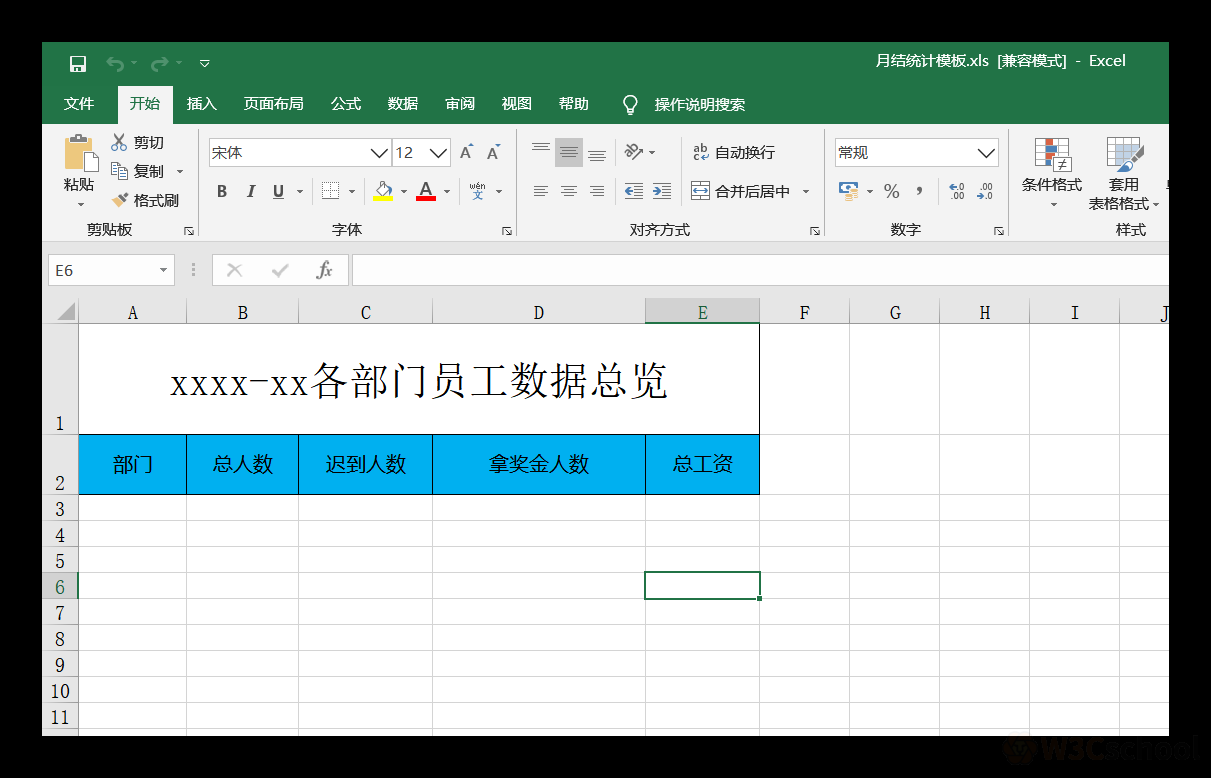
Task: Toggle center horizontal alignment
Action: [569, 191]
